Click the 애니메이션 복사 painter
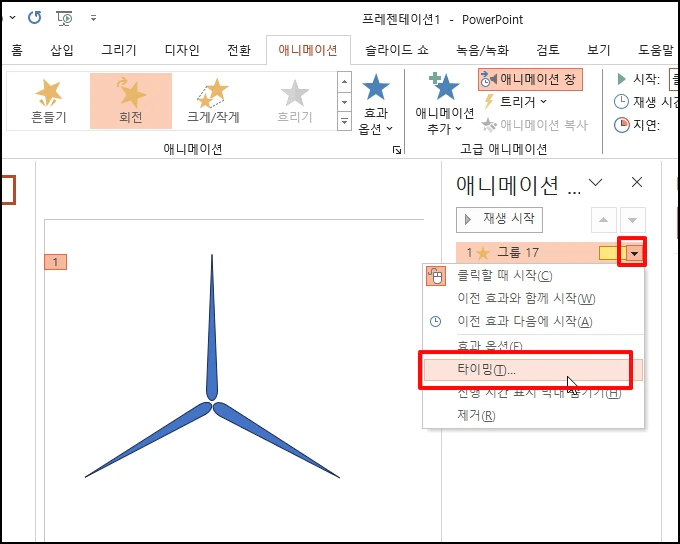The height and width of the screenshot is (544, 680). coord(534,125)
